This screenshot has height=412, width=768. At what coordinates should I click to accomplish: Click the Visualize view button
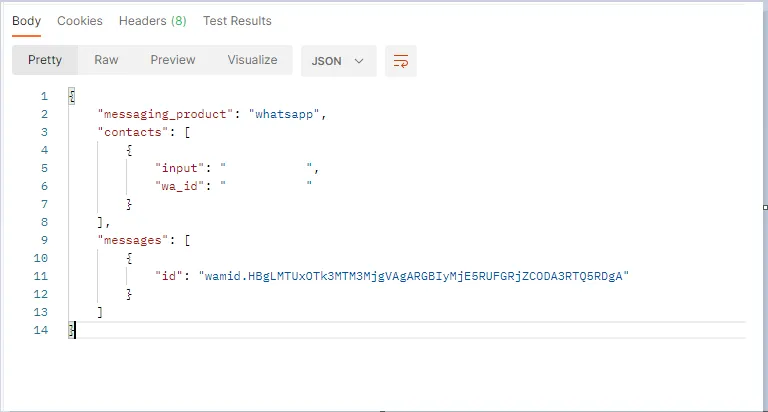(x=252, y=60)
